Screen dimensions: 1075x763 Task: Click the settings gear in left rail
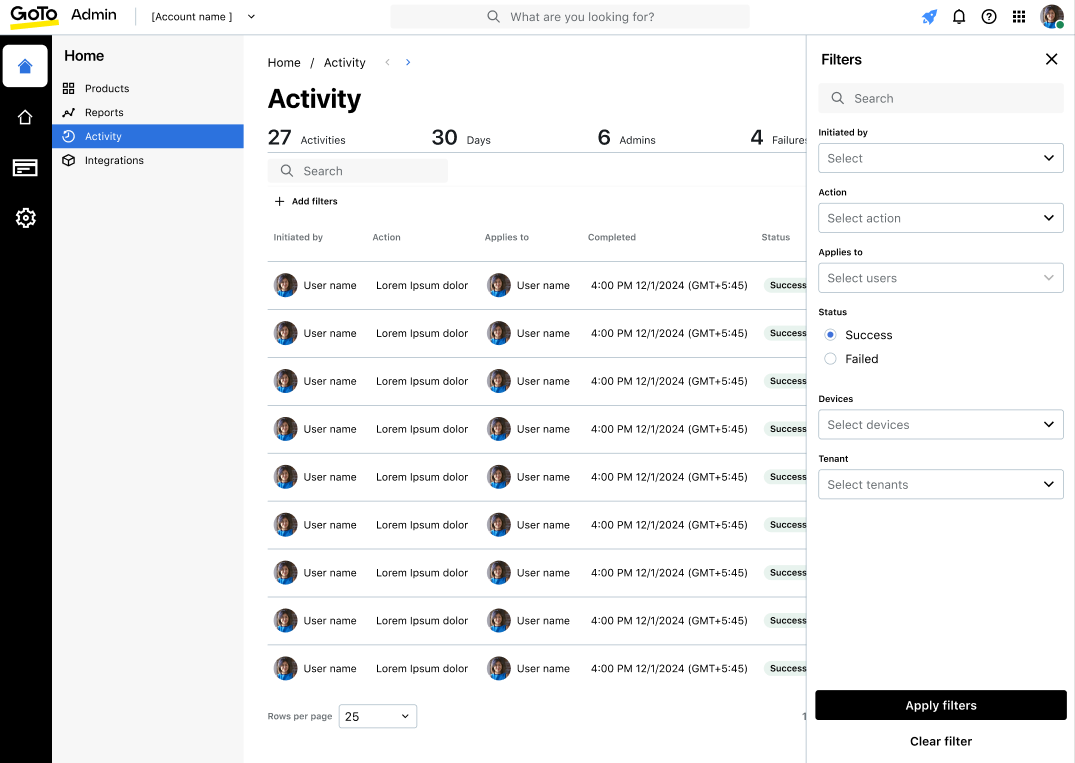click(x=25, y=218)
